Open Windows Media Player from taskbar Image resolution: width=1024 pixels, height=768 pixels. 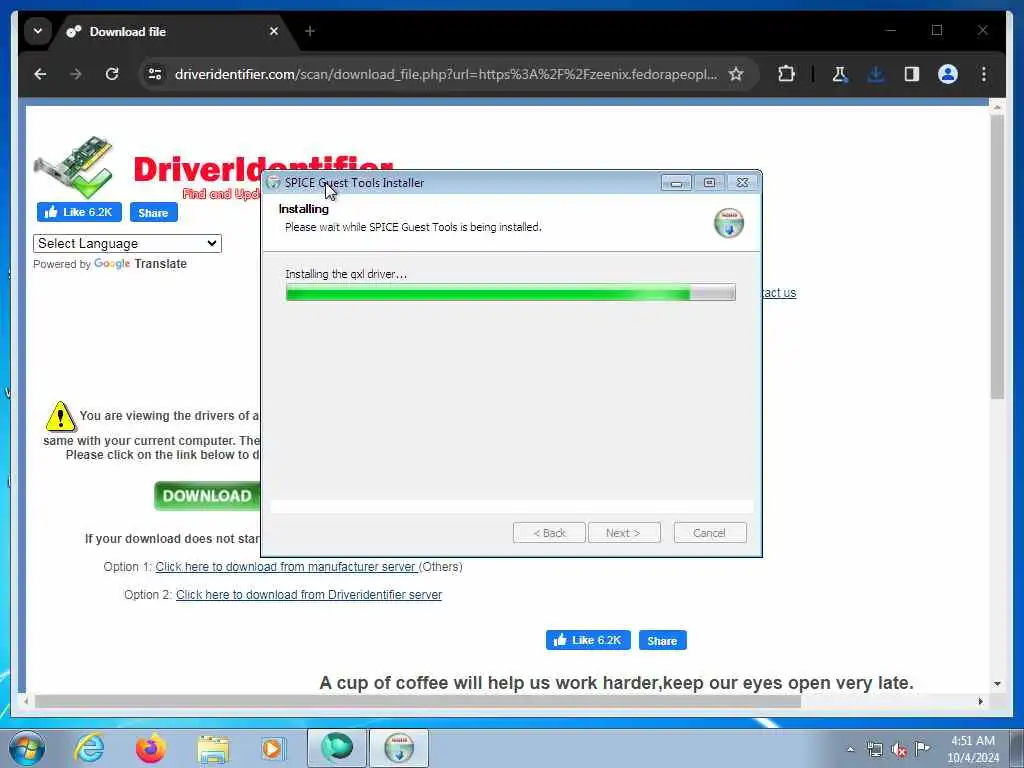(273, 748)
